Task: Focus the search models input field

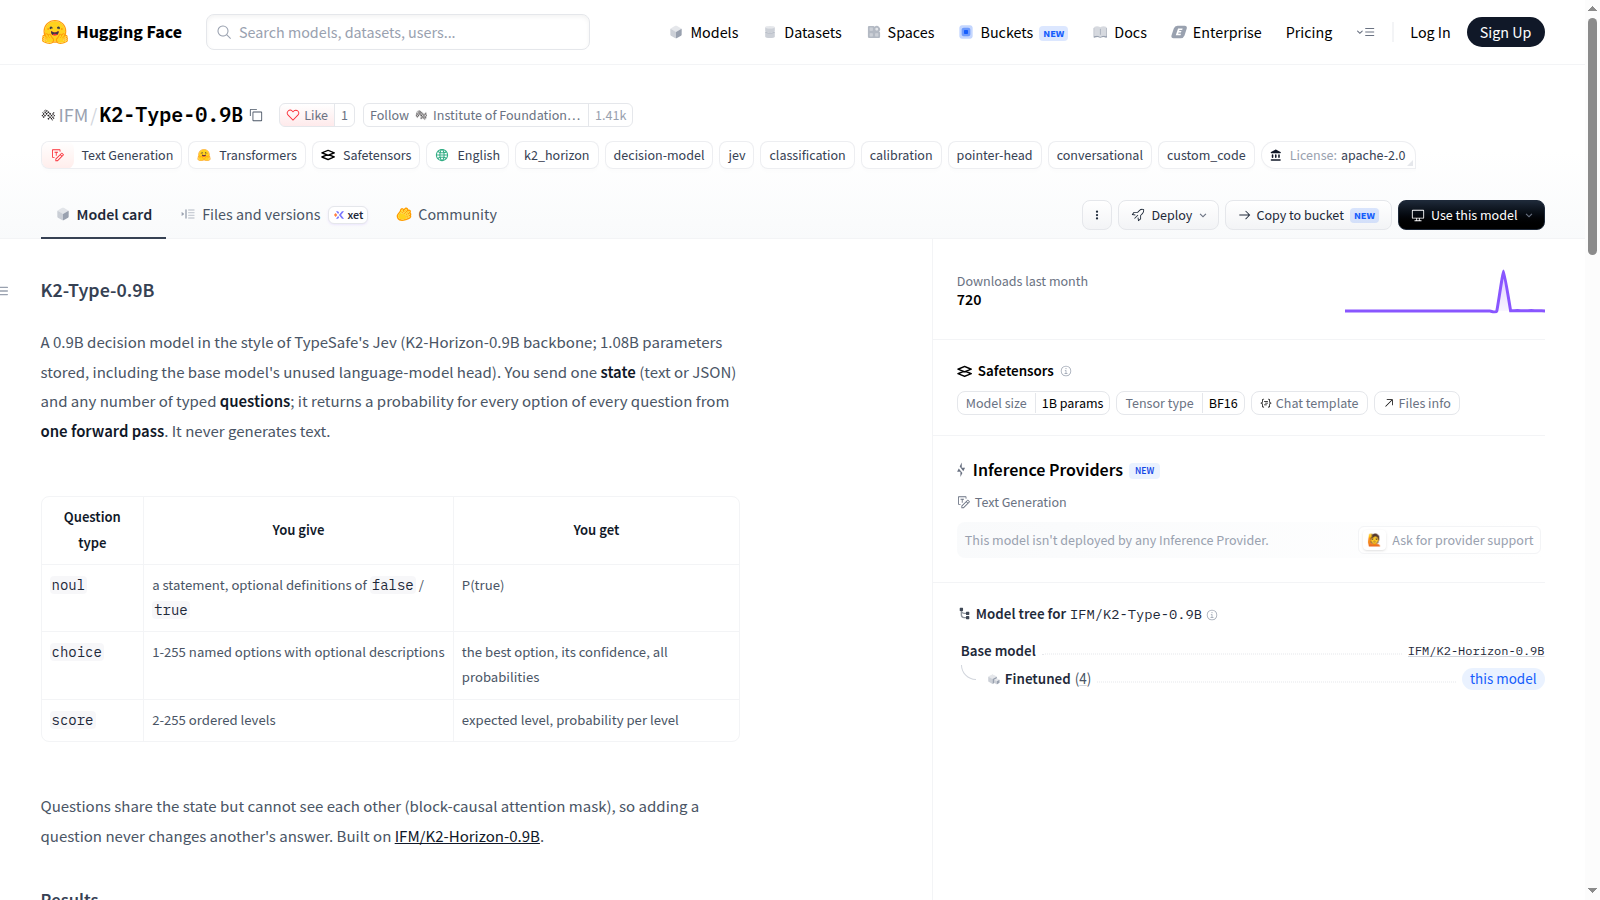Action: tap(398, 32)
